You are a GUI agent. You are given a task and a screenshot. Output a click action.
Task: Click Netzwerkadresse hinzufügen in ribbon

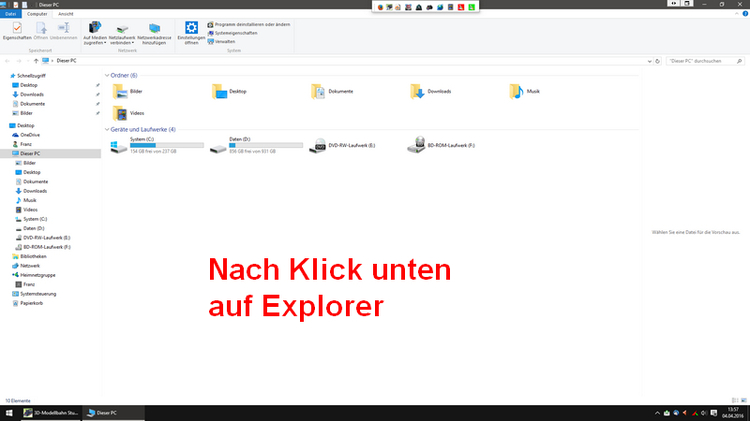(153, 32)
